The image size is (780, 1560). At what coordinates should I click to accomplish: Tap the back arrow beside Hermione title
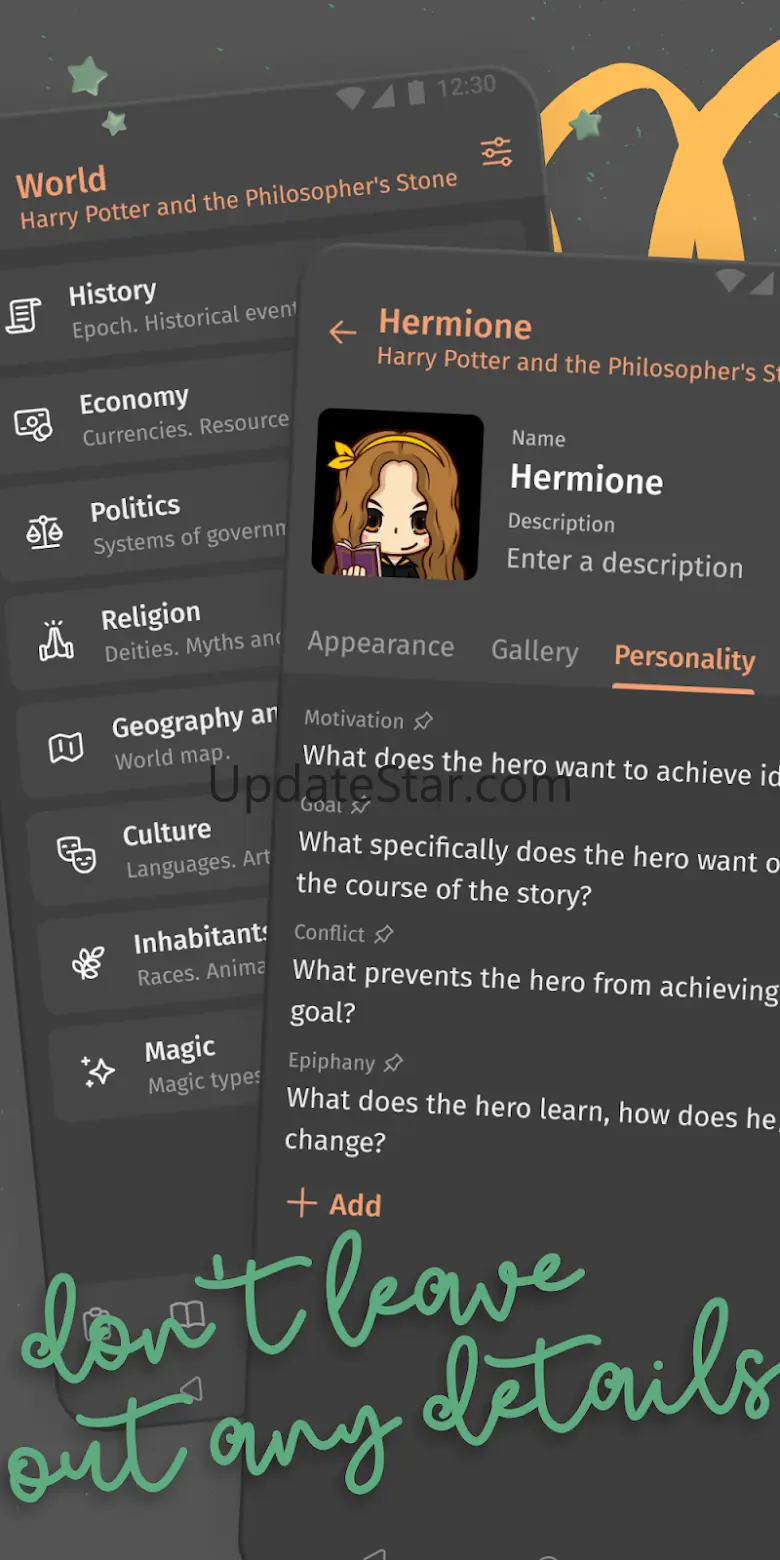click(x=342, y=332)
